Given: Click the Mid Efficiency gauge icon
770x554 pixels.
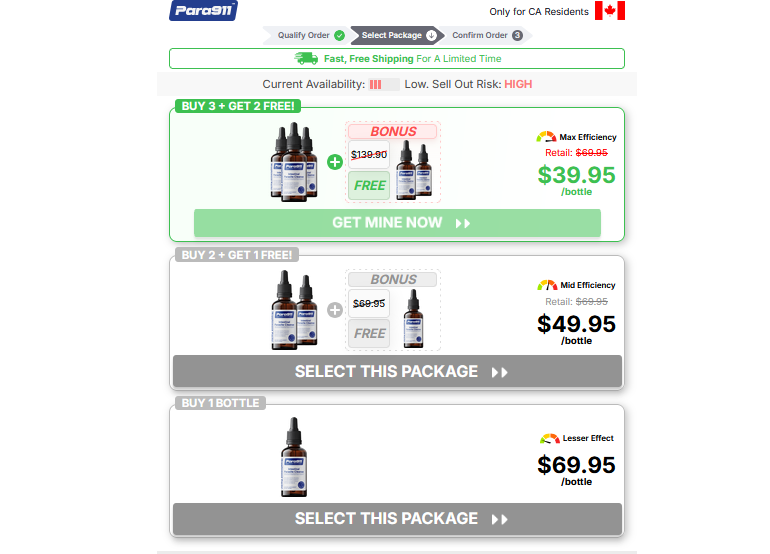Looking at the screenshot, I should click(547, 285).
